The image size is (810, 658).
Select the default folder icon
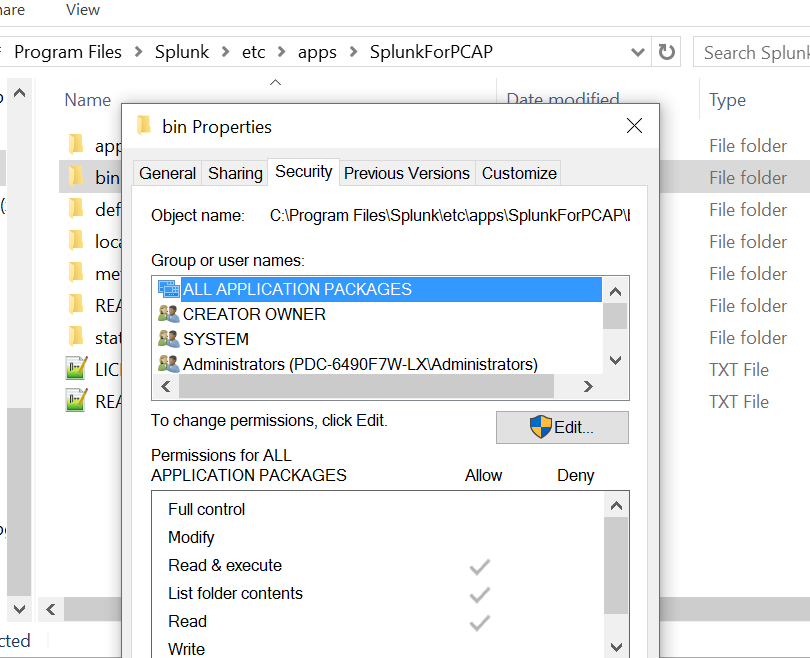[x=77, y=209]
